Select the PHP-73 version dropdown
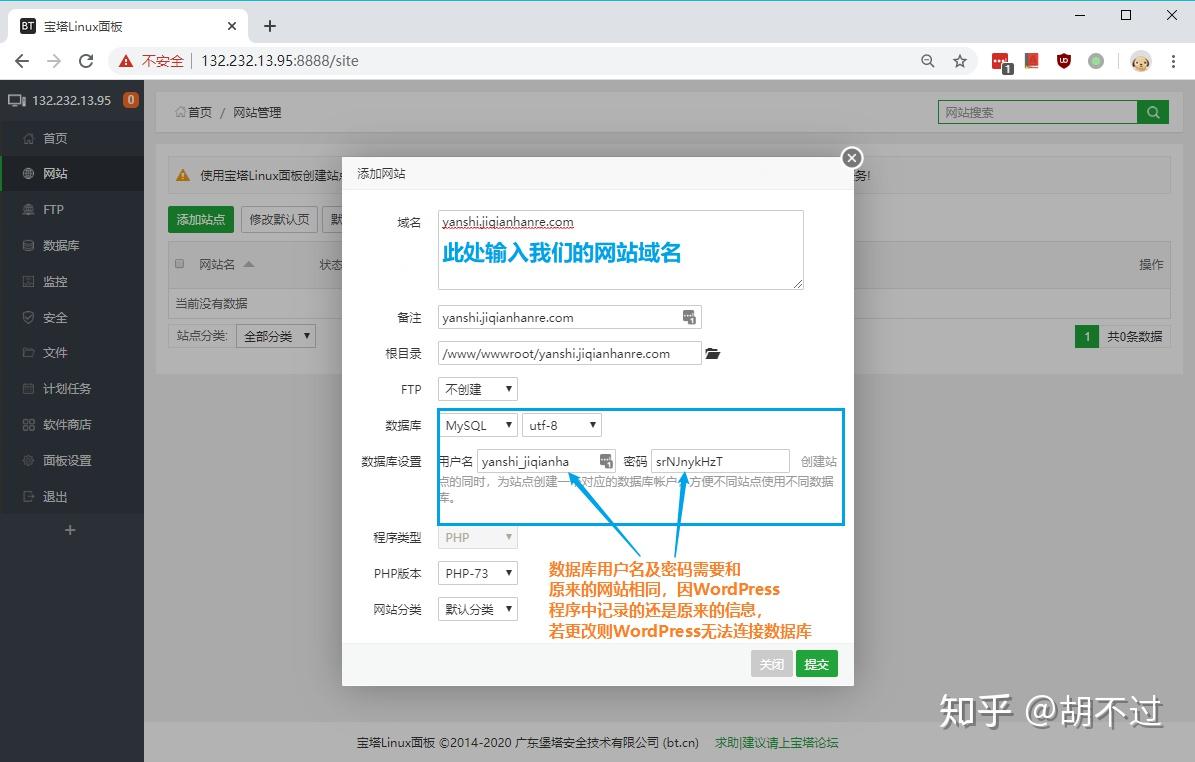The width and height of the screenshot is (1195, 762). click(478, 573)
